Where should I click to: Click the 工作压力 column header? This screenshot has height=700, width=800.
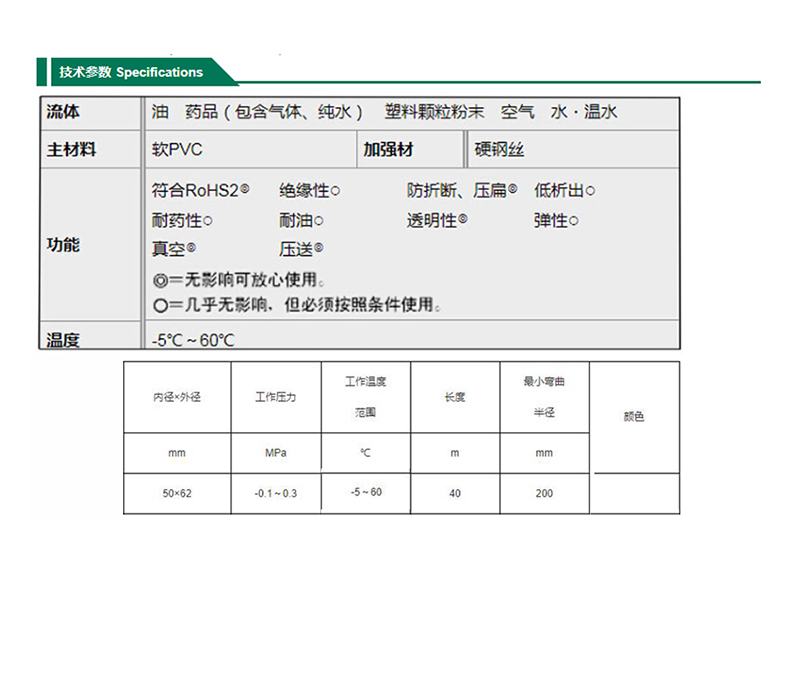tap(276, 397)
